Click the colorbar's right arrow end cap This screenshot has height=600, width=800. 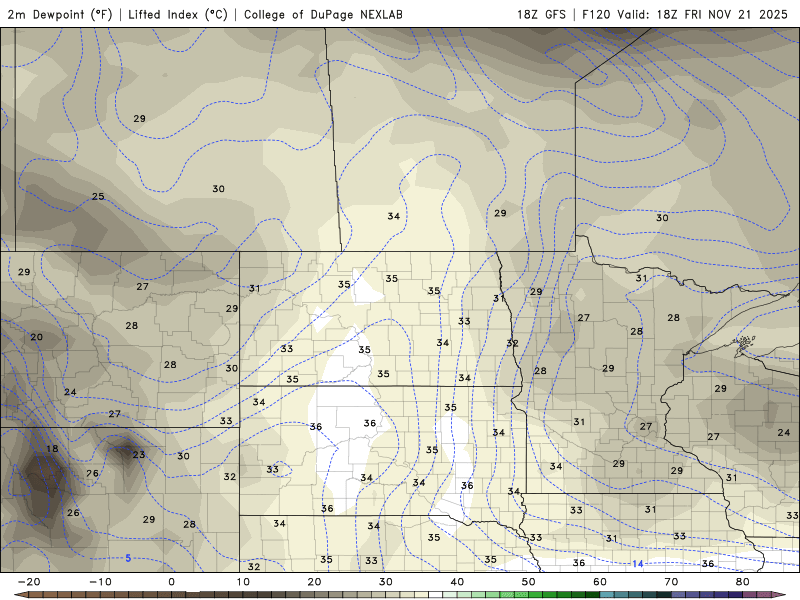coord(779,594)
